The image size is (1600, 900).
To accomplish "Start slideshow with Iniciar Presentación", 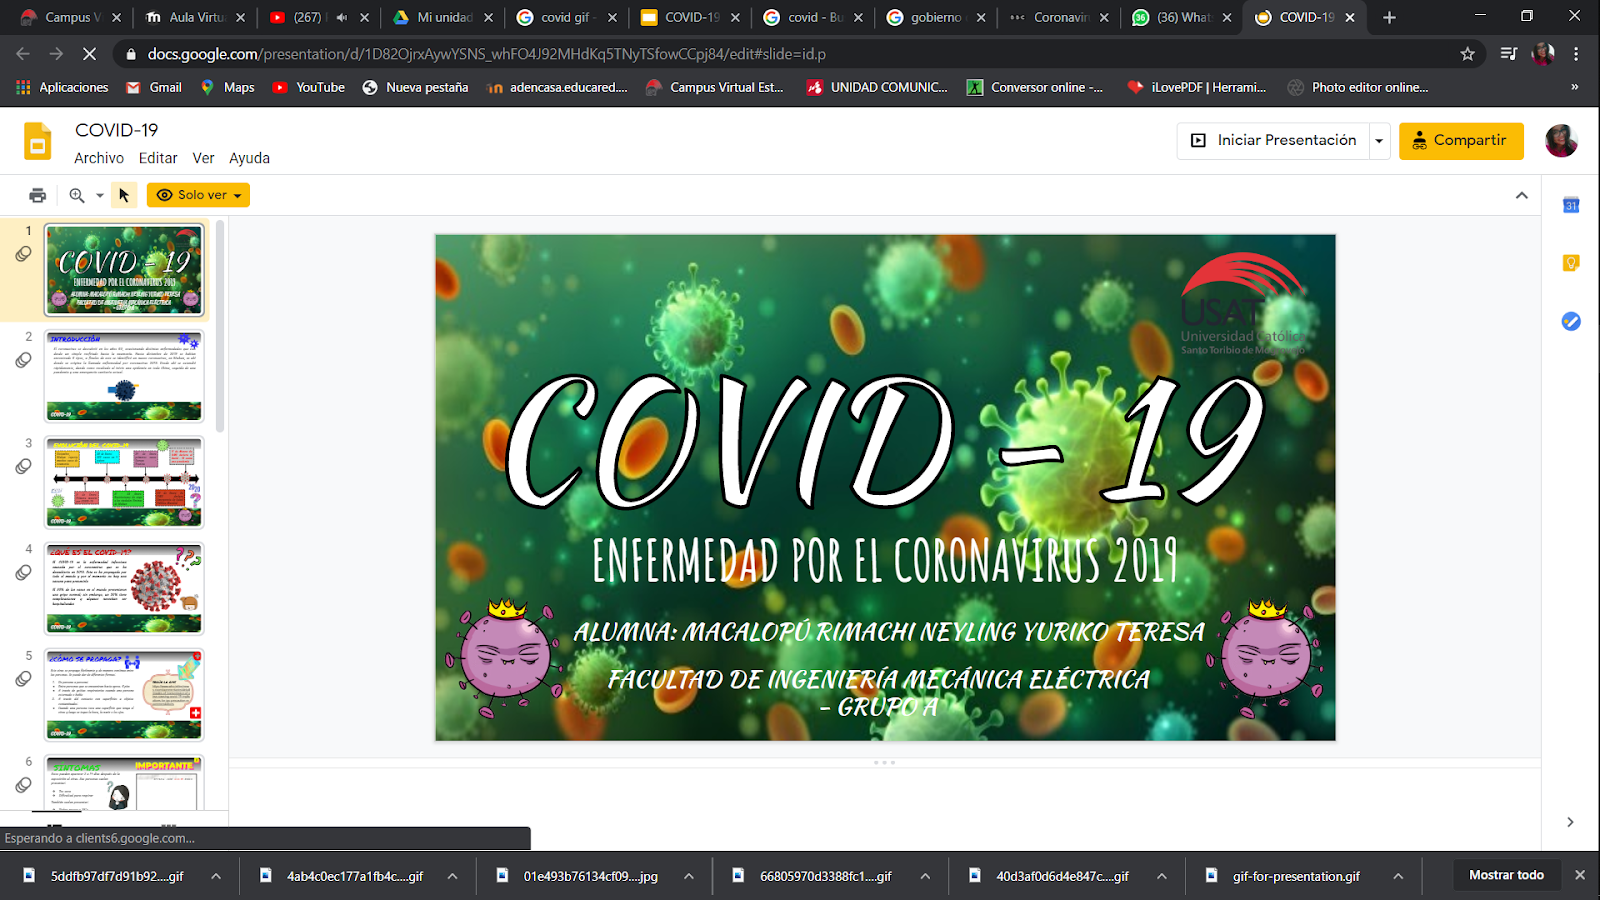I will [x=1273, y=141].
